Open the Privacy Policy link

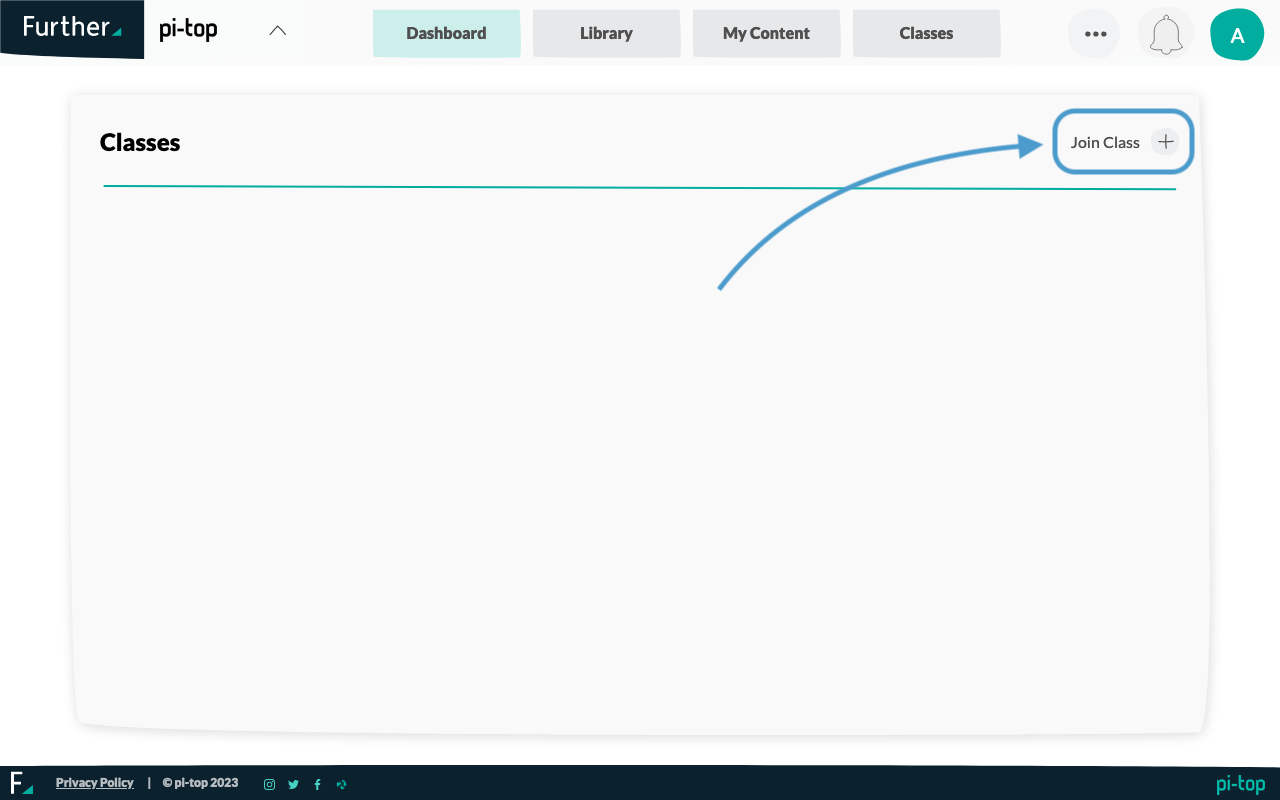(x=95, y=783)
